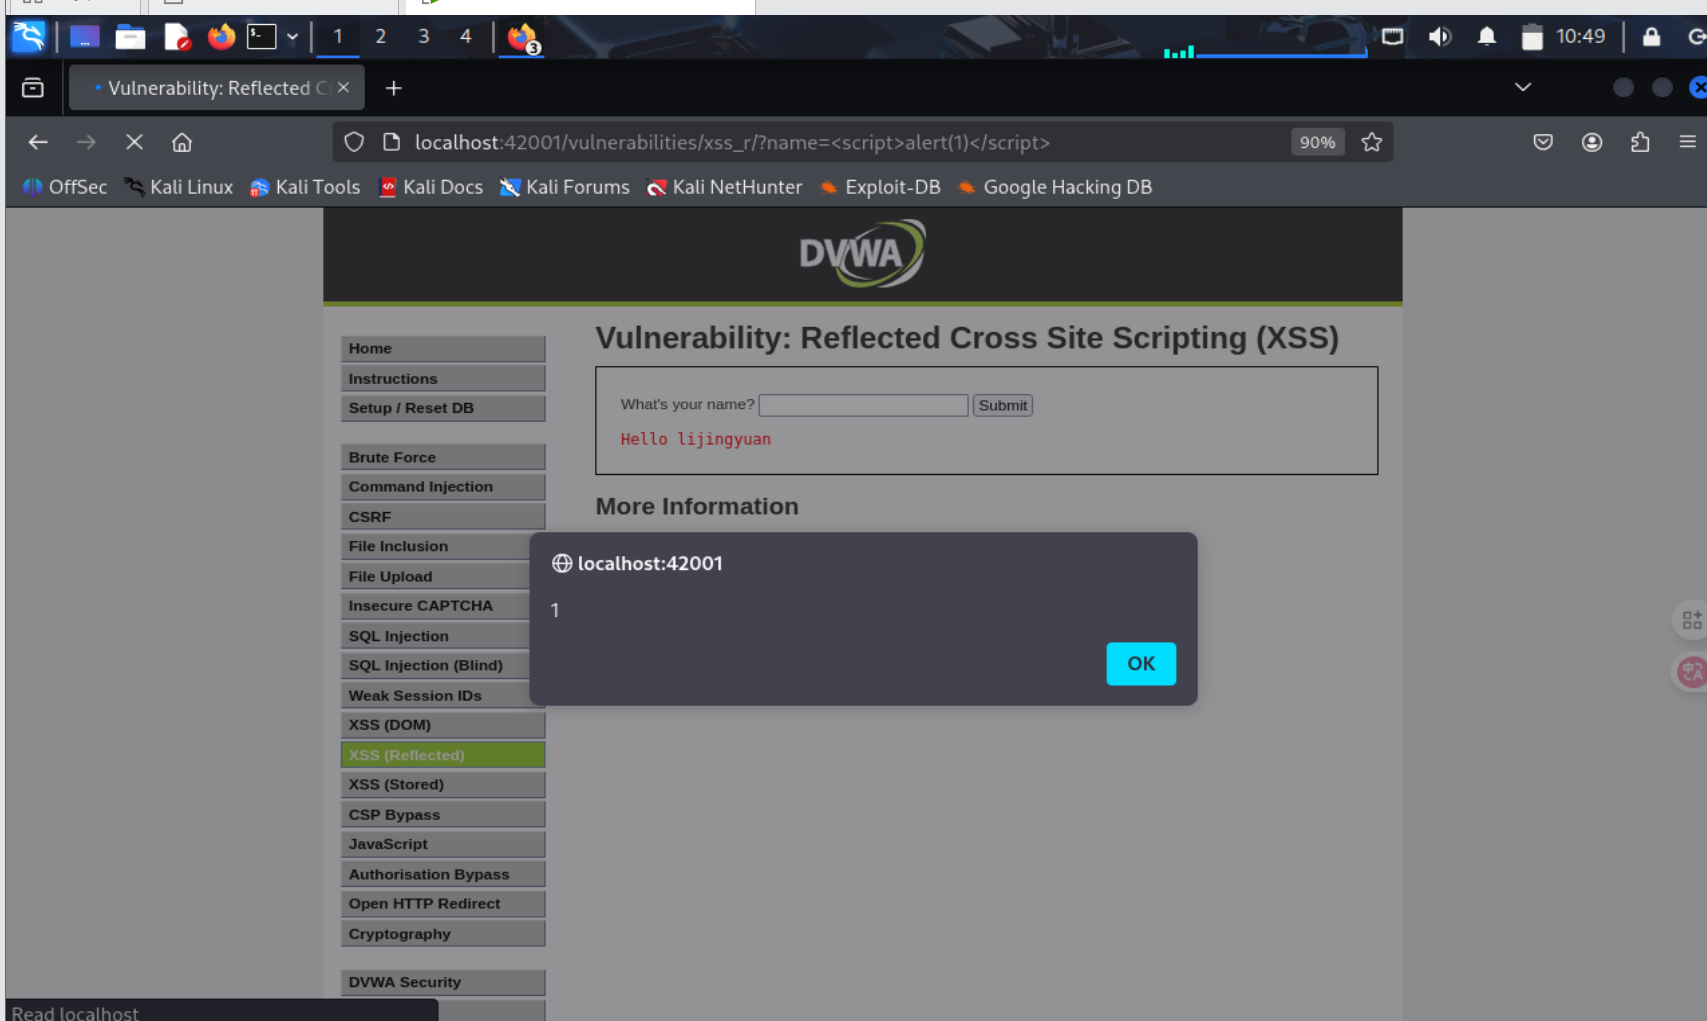The height and width of the screenshot is (1021, 1707).
Task: Open the Firefox hamburger menu
Action: tap(1688, 142)
